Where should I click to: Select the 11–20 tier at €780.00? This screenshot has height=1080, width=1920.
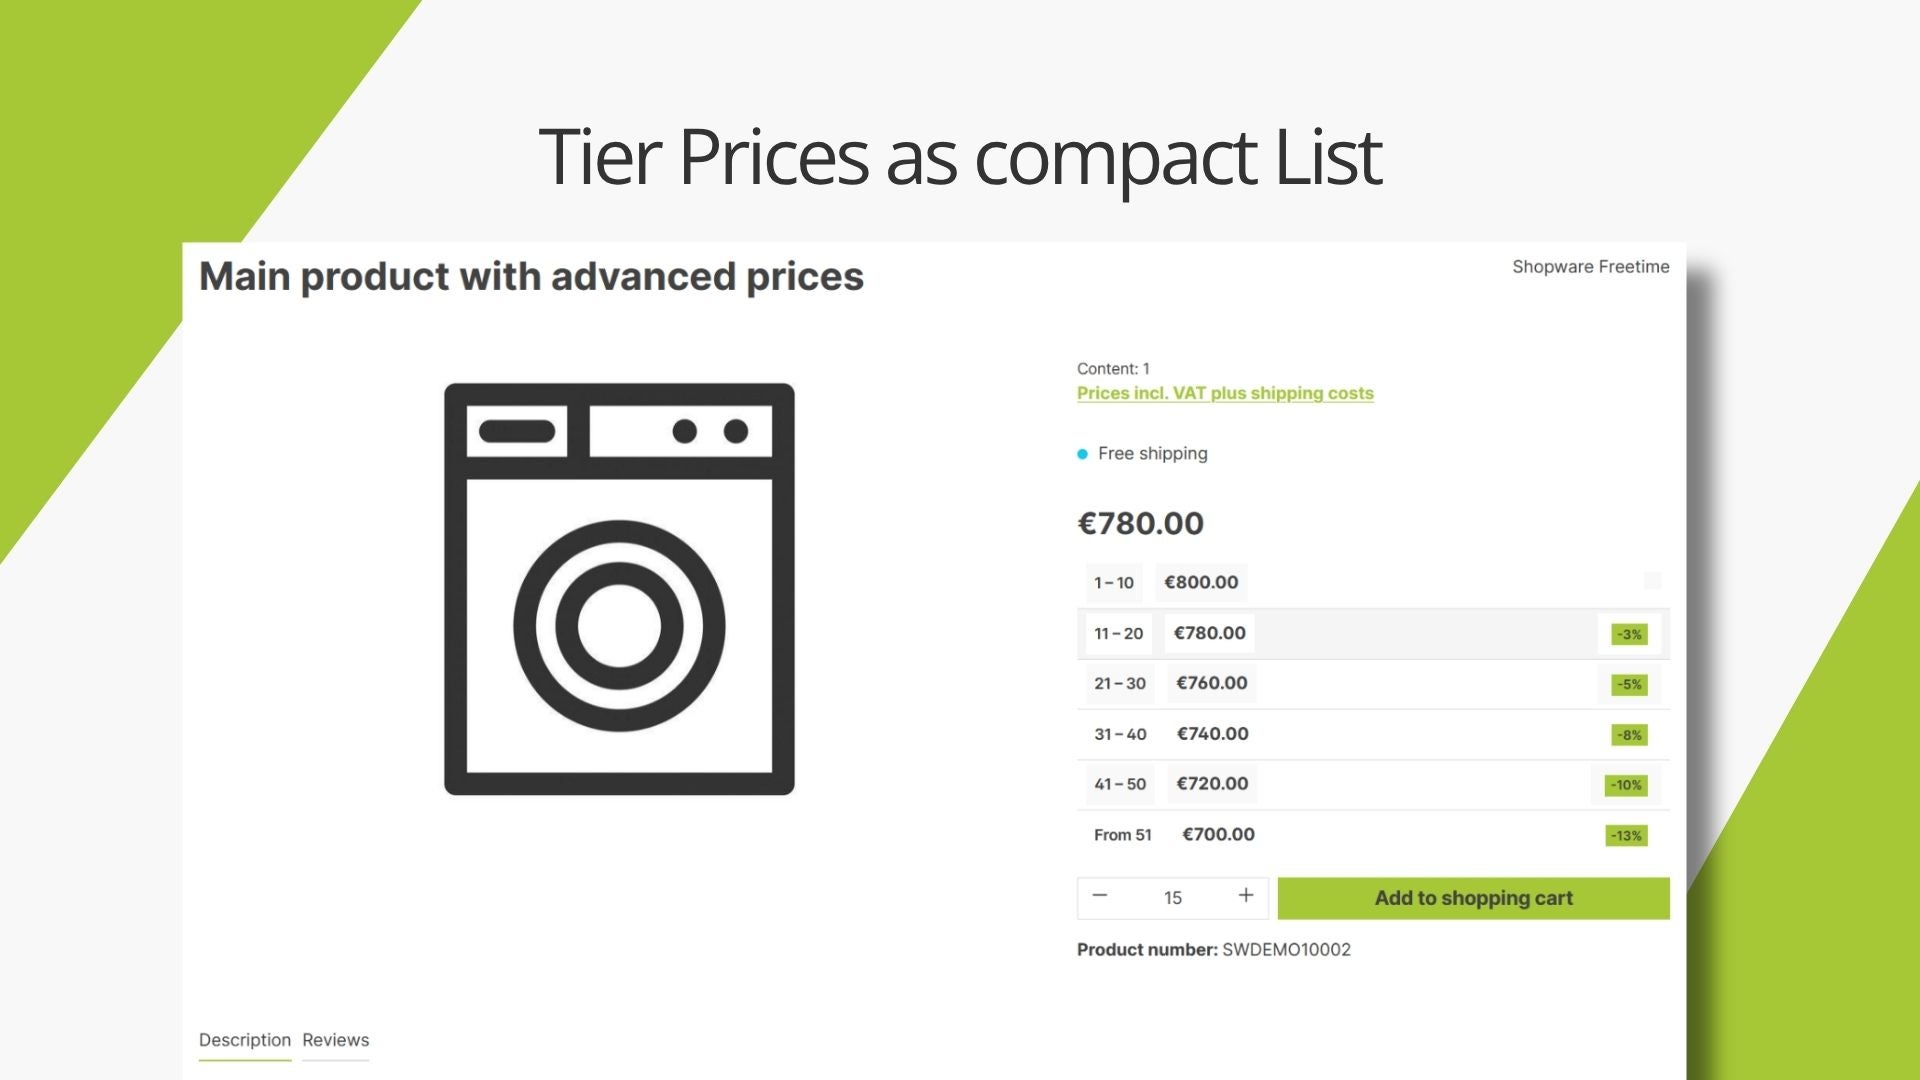click(1373, 633)
